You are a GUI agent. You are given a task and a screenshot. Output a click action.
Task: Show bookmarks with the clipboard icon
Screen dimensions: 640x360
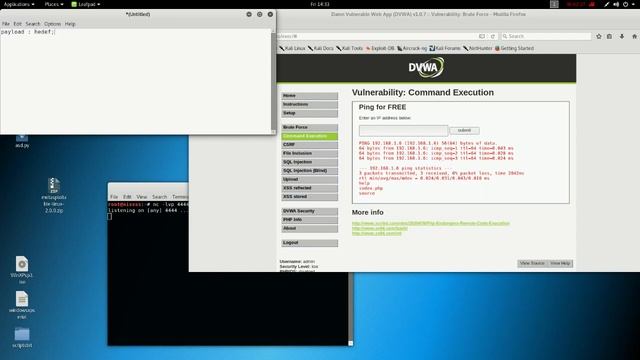click(x=609, y=36)
